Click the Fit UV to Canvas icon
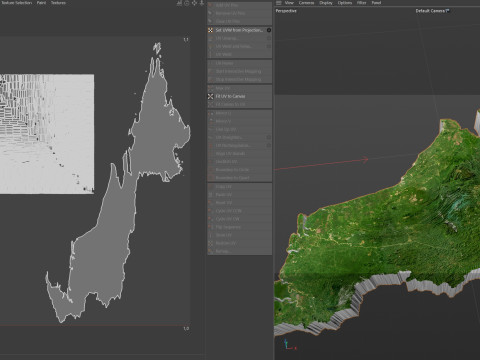 [x=210, y=96]
